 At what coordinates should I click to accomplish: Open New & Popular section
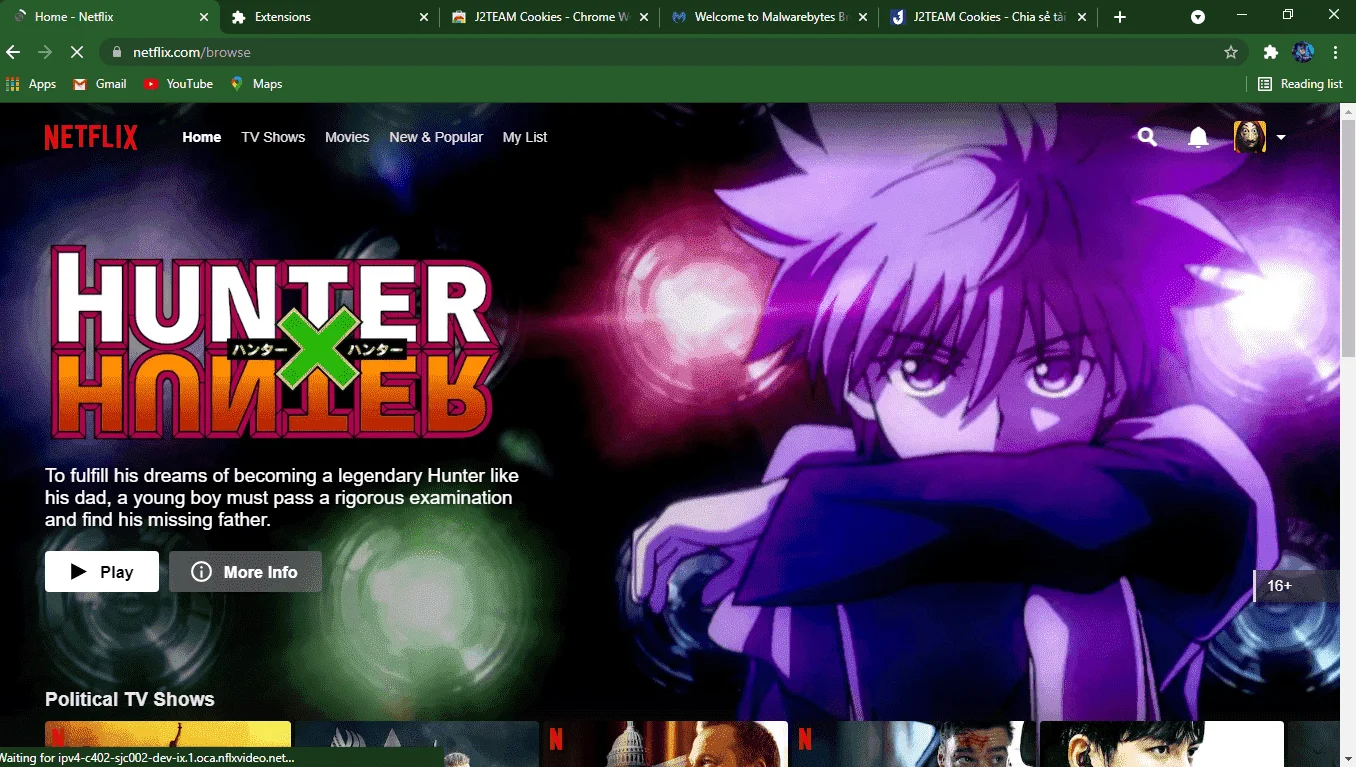click(436, 137)
